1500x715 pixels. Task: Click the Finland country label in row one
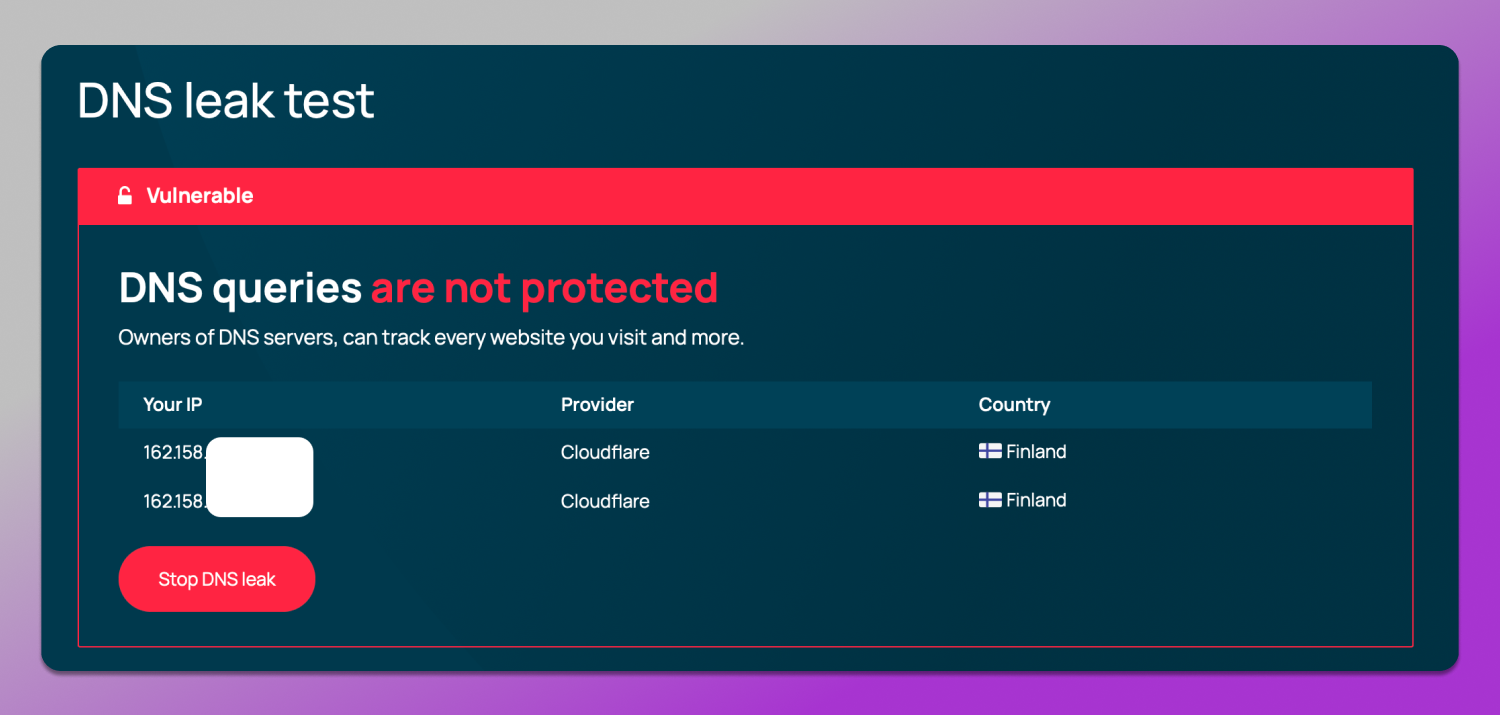1035,451
